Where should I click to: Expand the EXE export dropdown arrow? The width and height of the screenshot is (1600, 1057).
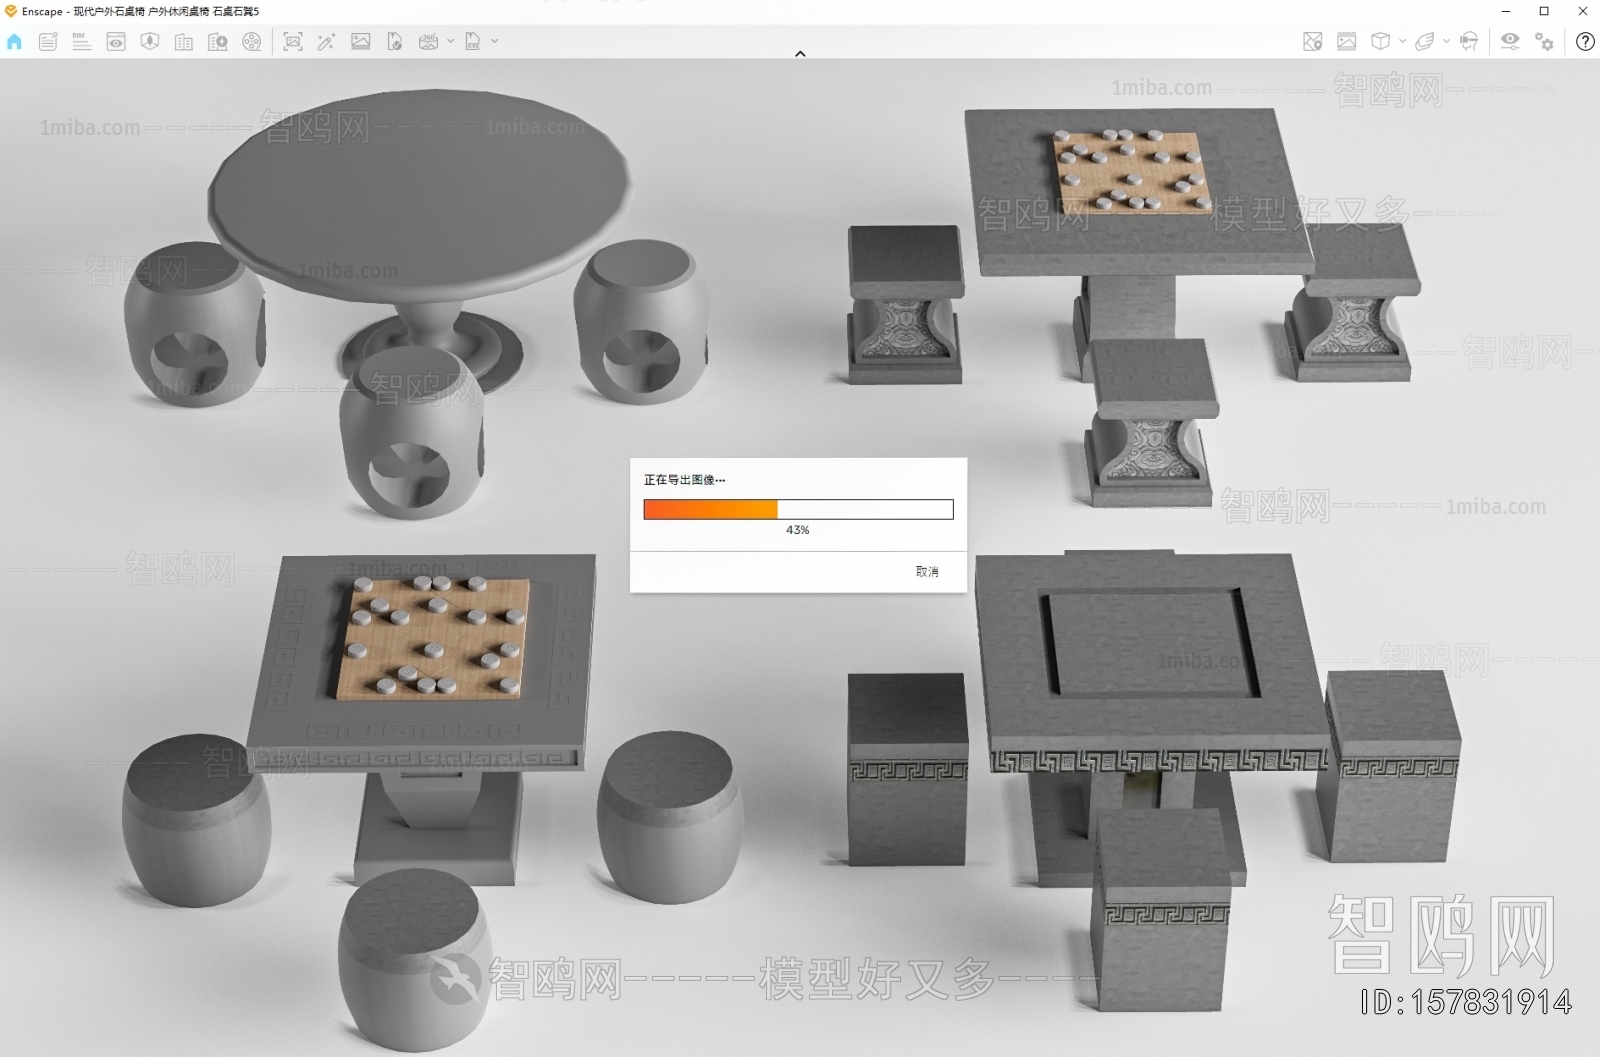click(x=494, y=41)
